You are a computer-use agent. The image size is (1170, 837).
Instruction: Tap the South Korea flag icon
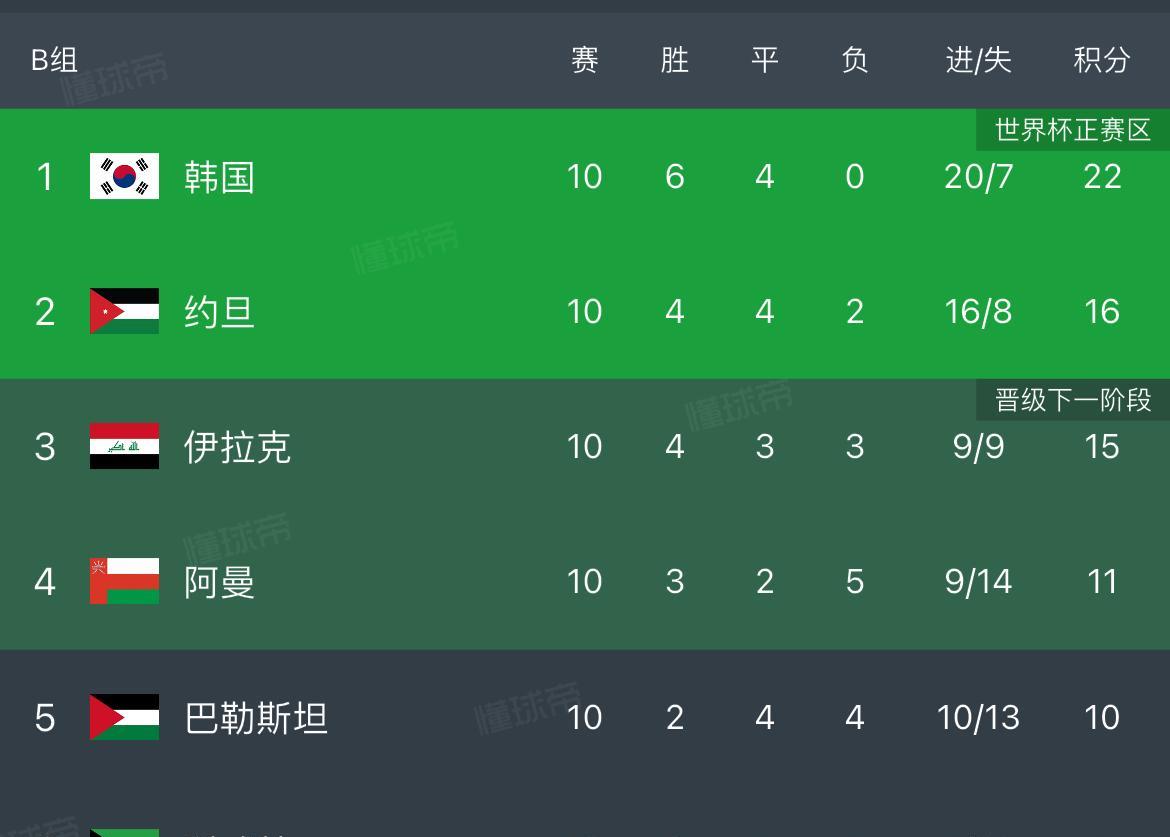click(x=124, y=176)
